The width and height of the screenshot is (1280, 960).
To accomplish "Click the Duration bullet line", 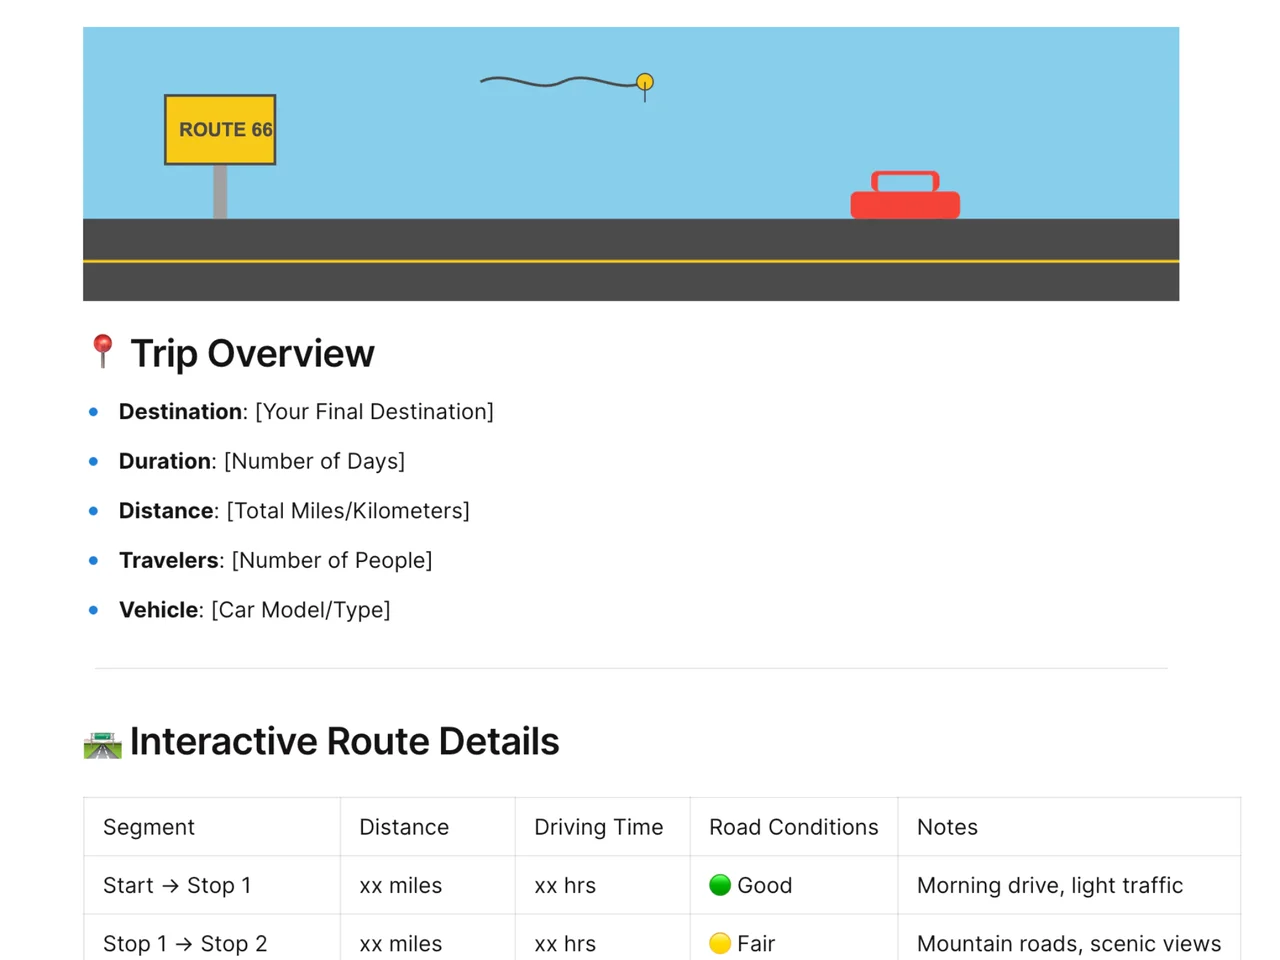I will click(x=262, y=461).
